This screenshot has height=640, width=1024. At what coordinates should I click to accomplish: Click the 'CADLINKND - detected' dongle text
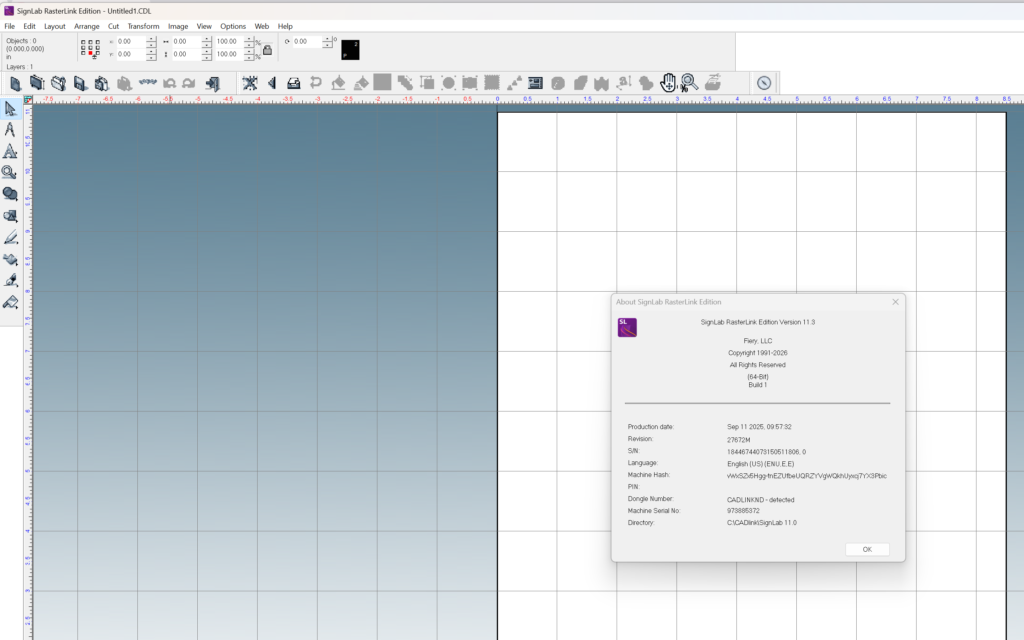(x=760, y=500)
